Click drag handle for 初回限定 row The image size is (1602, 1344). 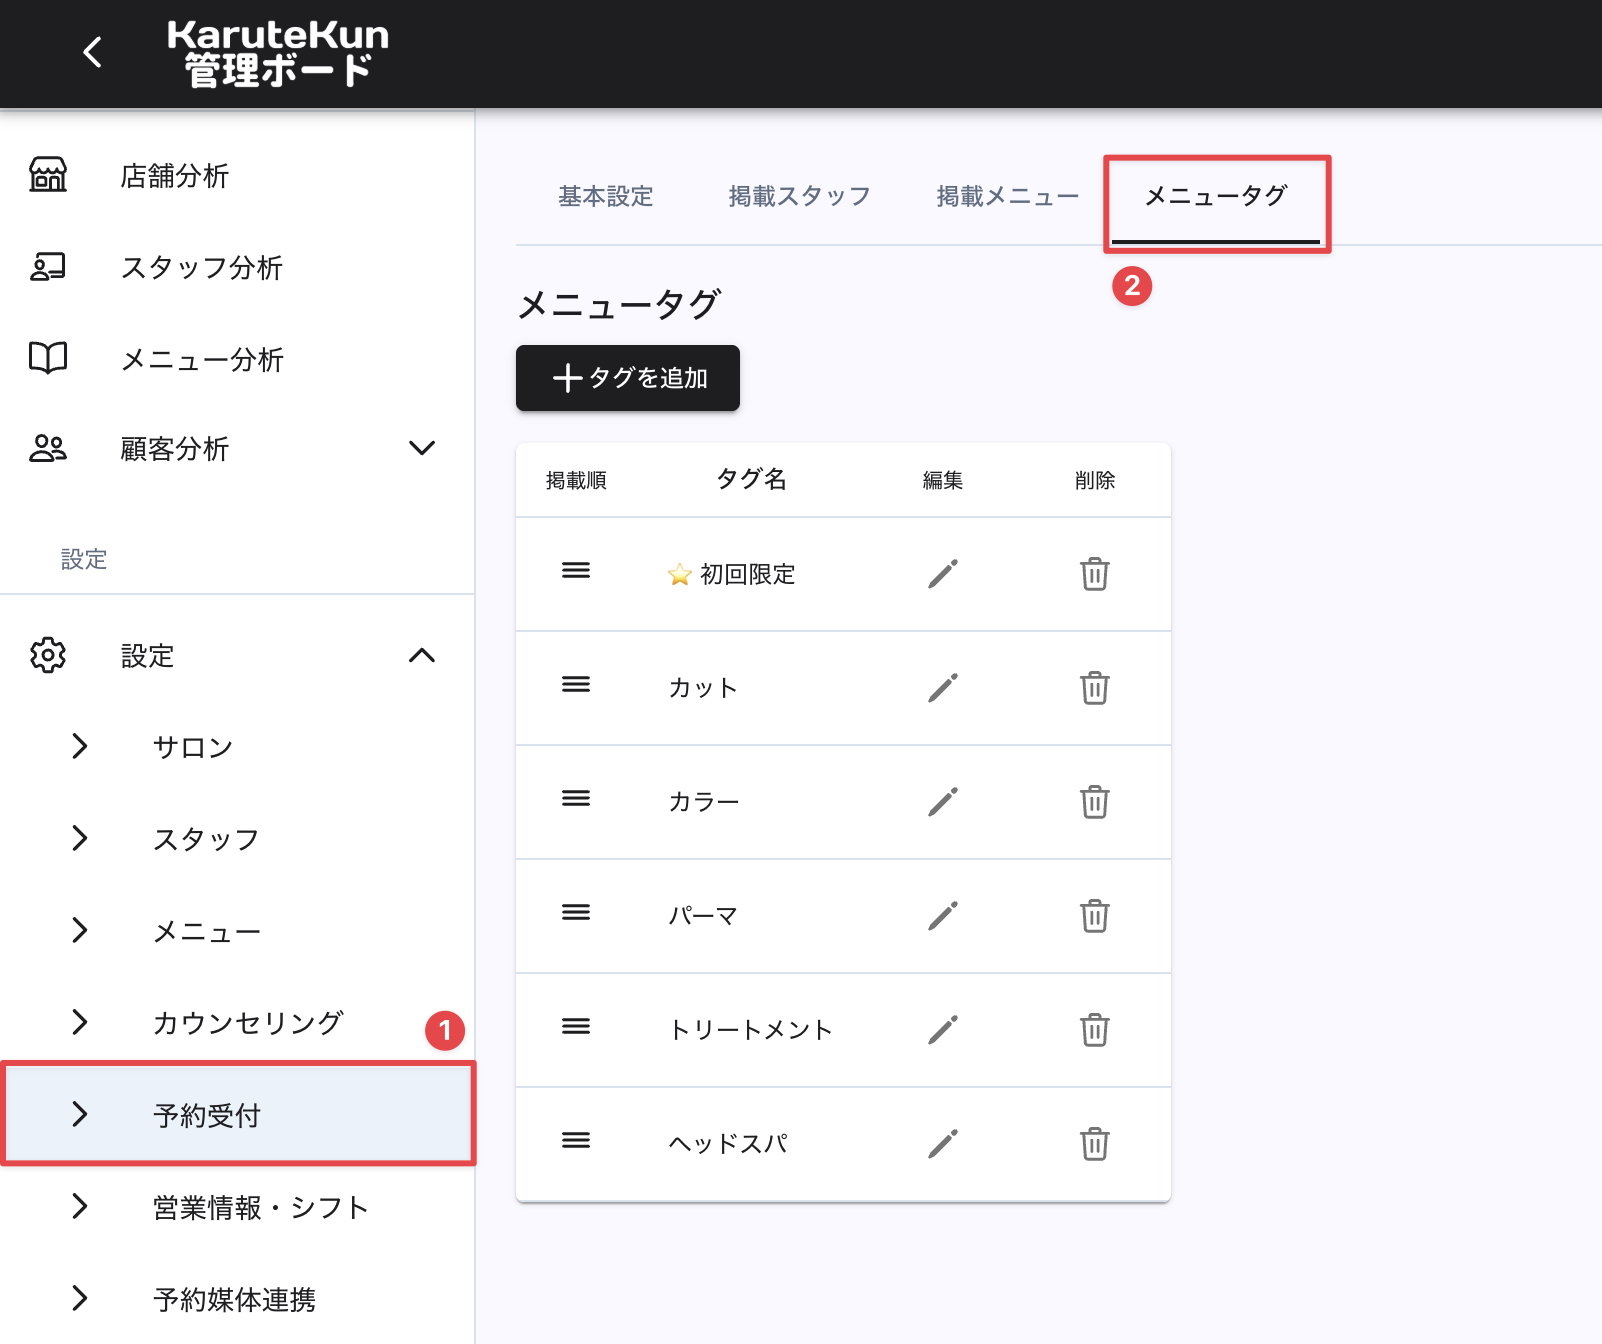point(576,571)
